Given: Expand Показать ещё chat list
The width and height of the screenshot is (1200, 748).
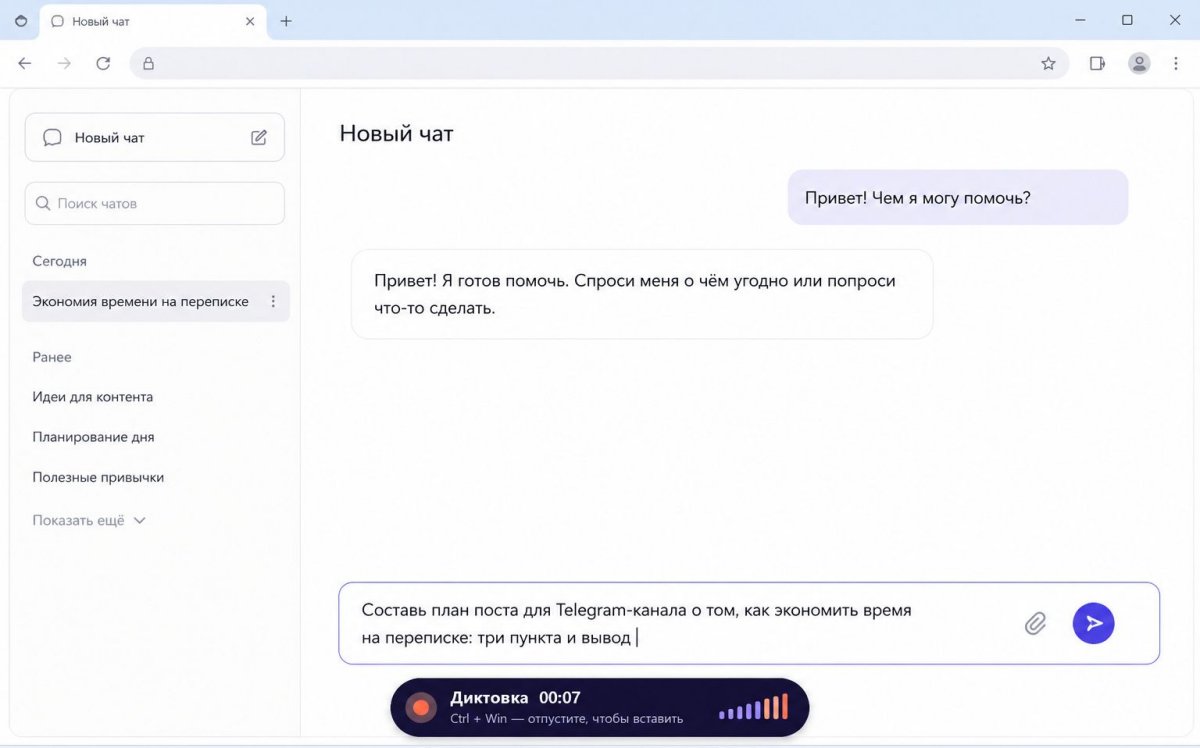Looking at the screenshot, I should point(89,520).
